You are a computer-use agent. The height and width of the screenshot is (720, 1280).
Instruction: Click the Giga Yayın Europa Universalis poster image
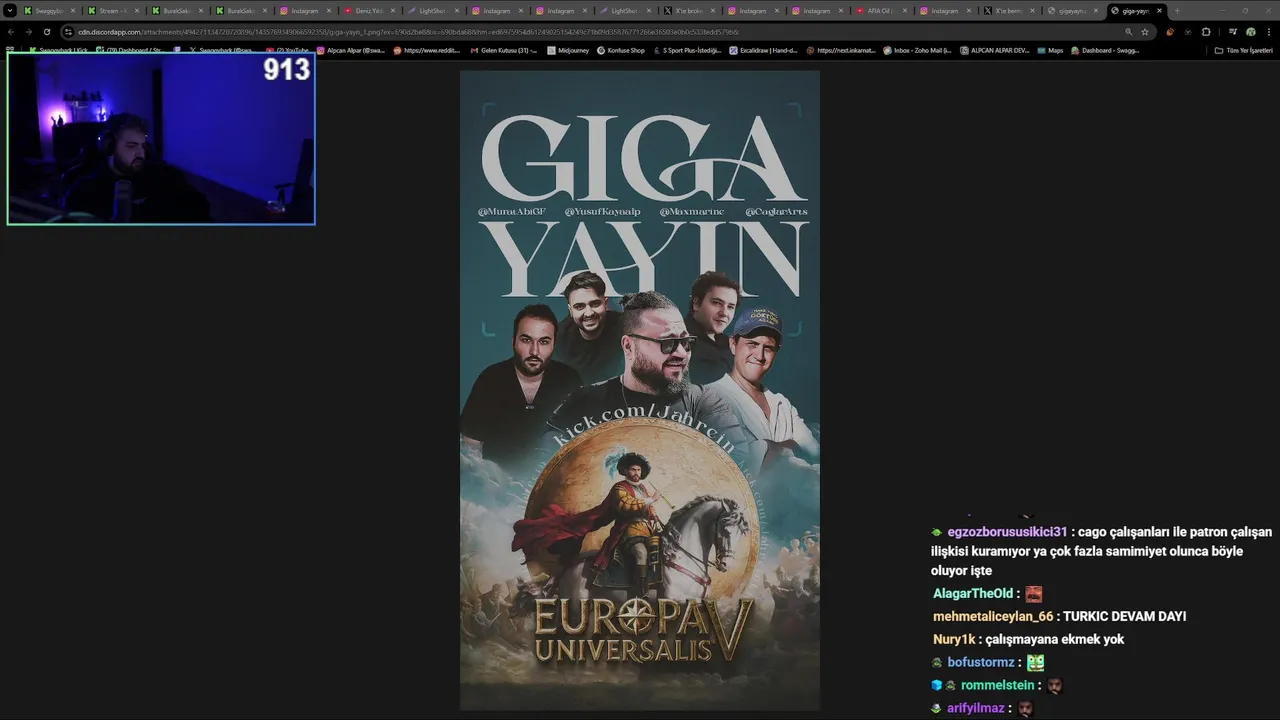tap(640, 390)
